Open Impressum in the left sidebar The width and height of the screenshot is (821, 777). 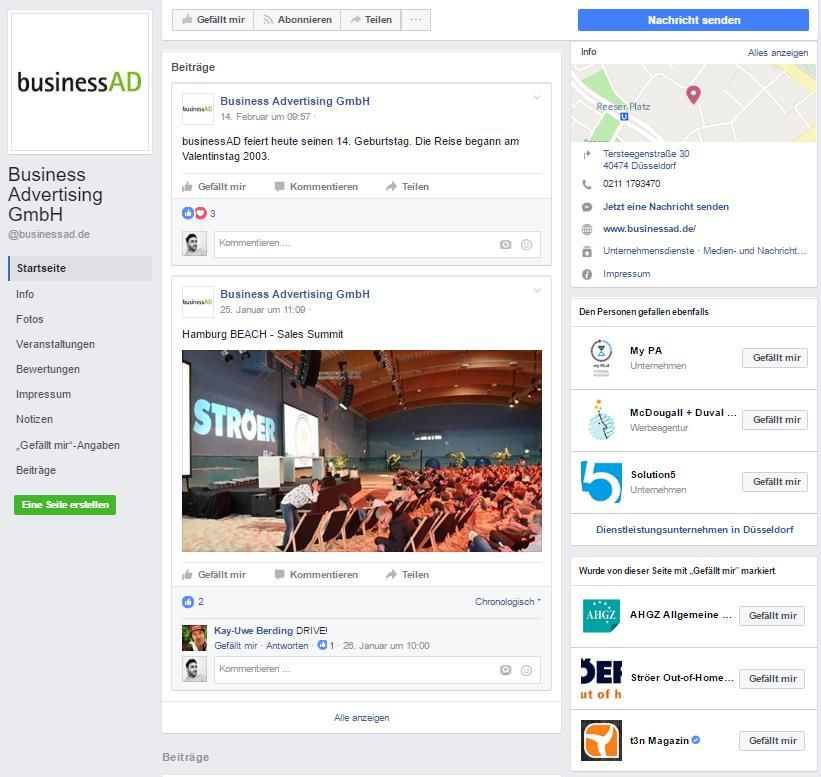click(43, 395)
